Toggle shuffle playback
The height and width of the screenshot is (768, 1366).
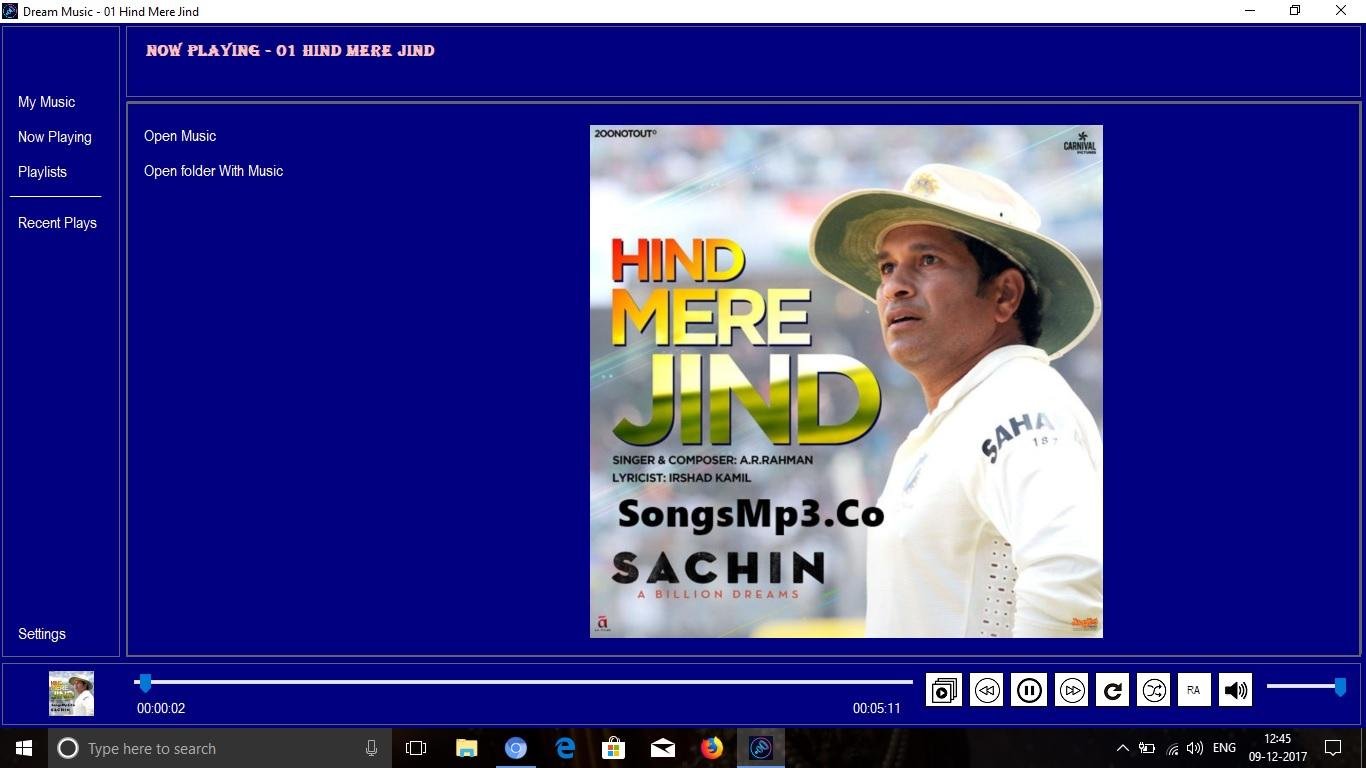1154,690
